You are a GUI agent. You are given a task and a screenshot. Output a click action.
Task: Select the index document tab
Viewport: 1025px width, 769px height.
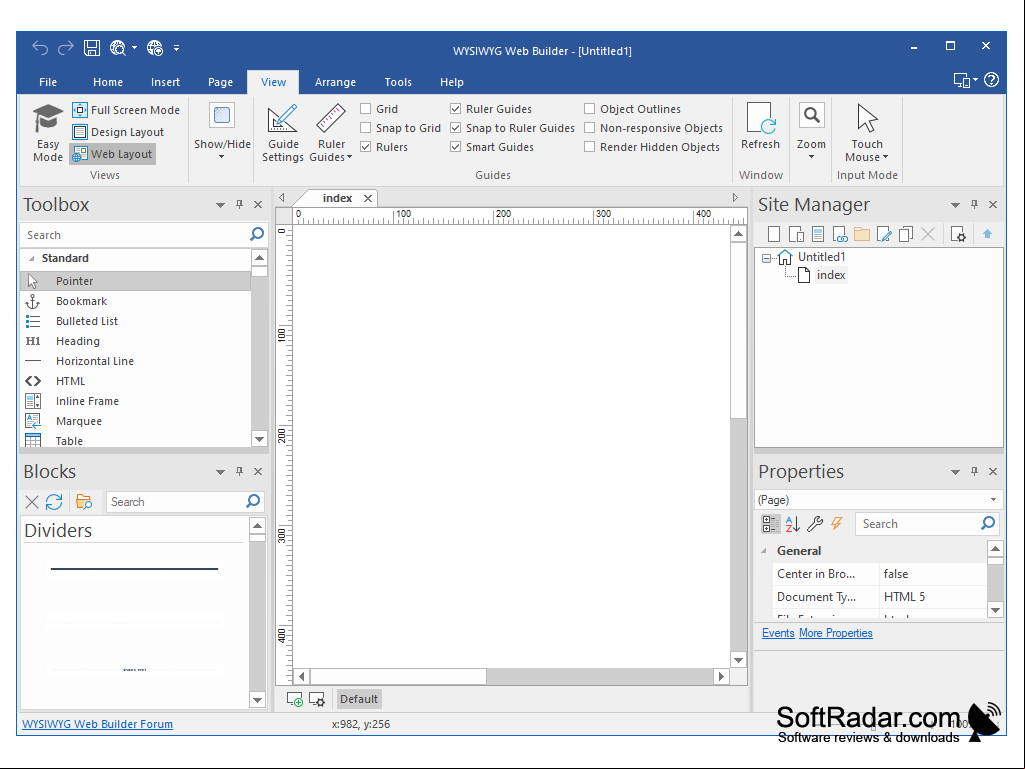click(x=337, y=198)
